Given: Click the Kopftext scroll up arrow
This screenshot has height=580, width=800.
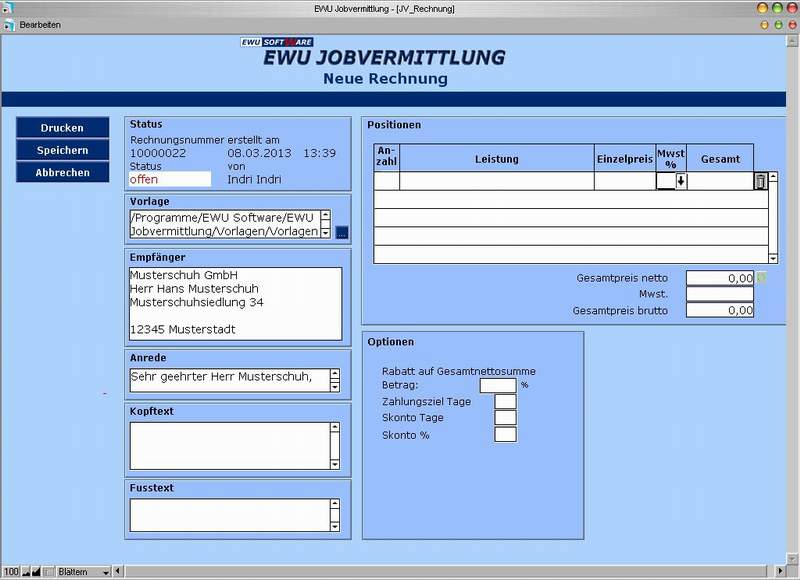Looking at the screenshot, I should pos(335,427).
